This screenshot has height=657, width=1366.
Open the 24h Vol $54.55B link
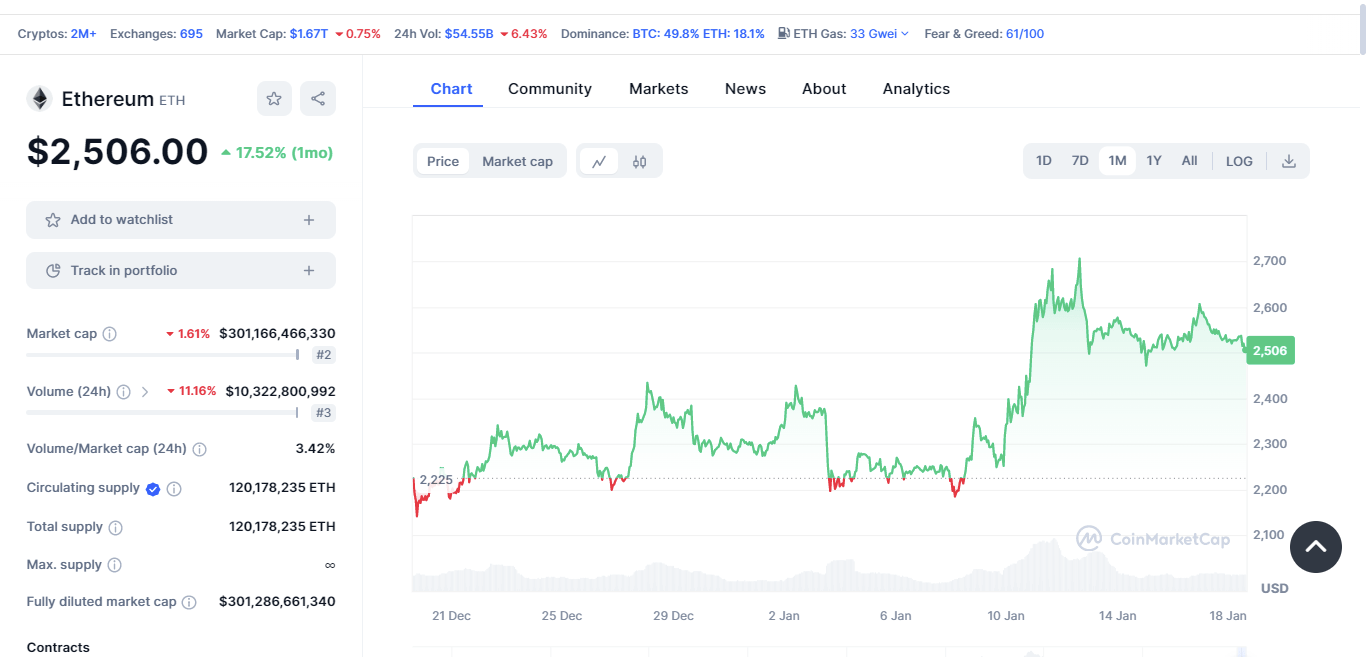(469, 34)
